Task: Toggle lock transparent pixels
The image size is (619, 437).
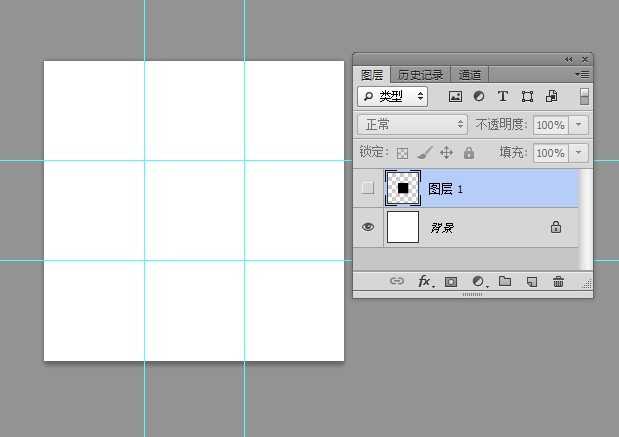Action: click(403, 153)
